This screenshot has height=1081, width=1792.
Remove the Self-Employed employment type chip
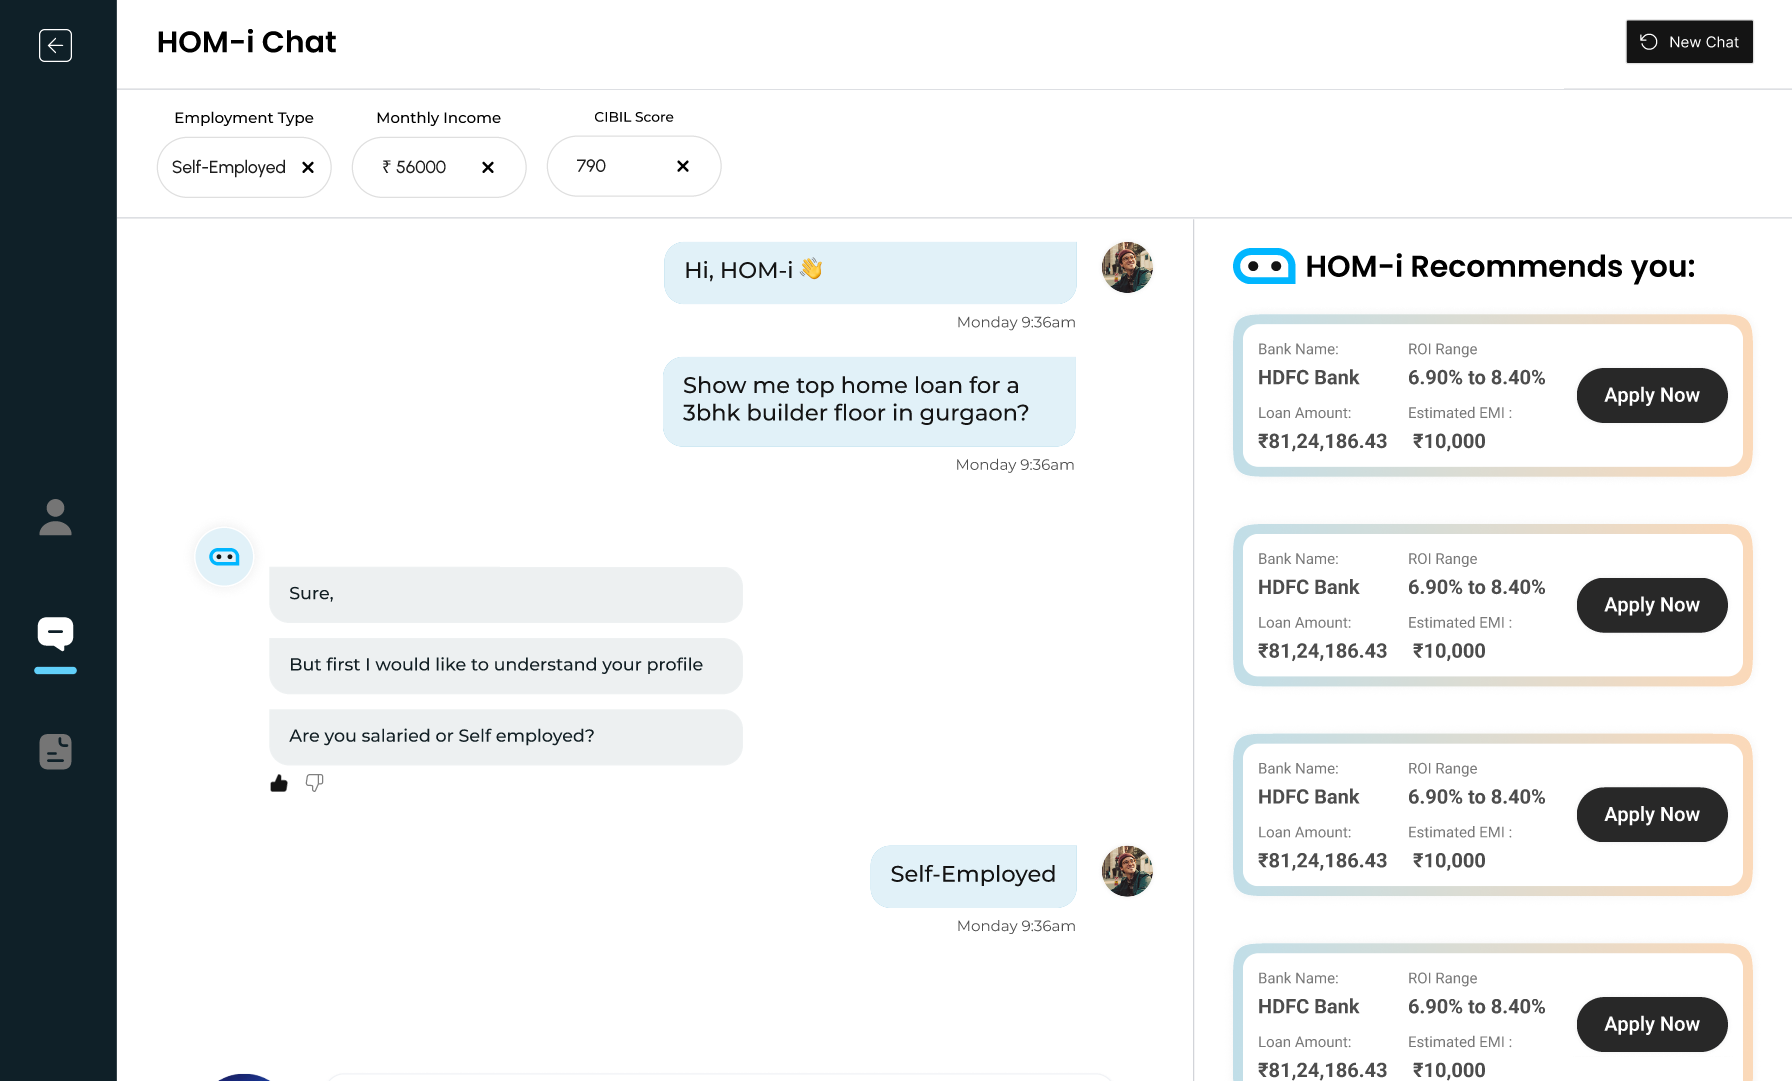pyautogui.click(x=308, y=167)
